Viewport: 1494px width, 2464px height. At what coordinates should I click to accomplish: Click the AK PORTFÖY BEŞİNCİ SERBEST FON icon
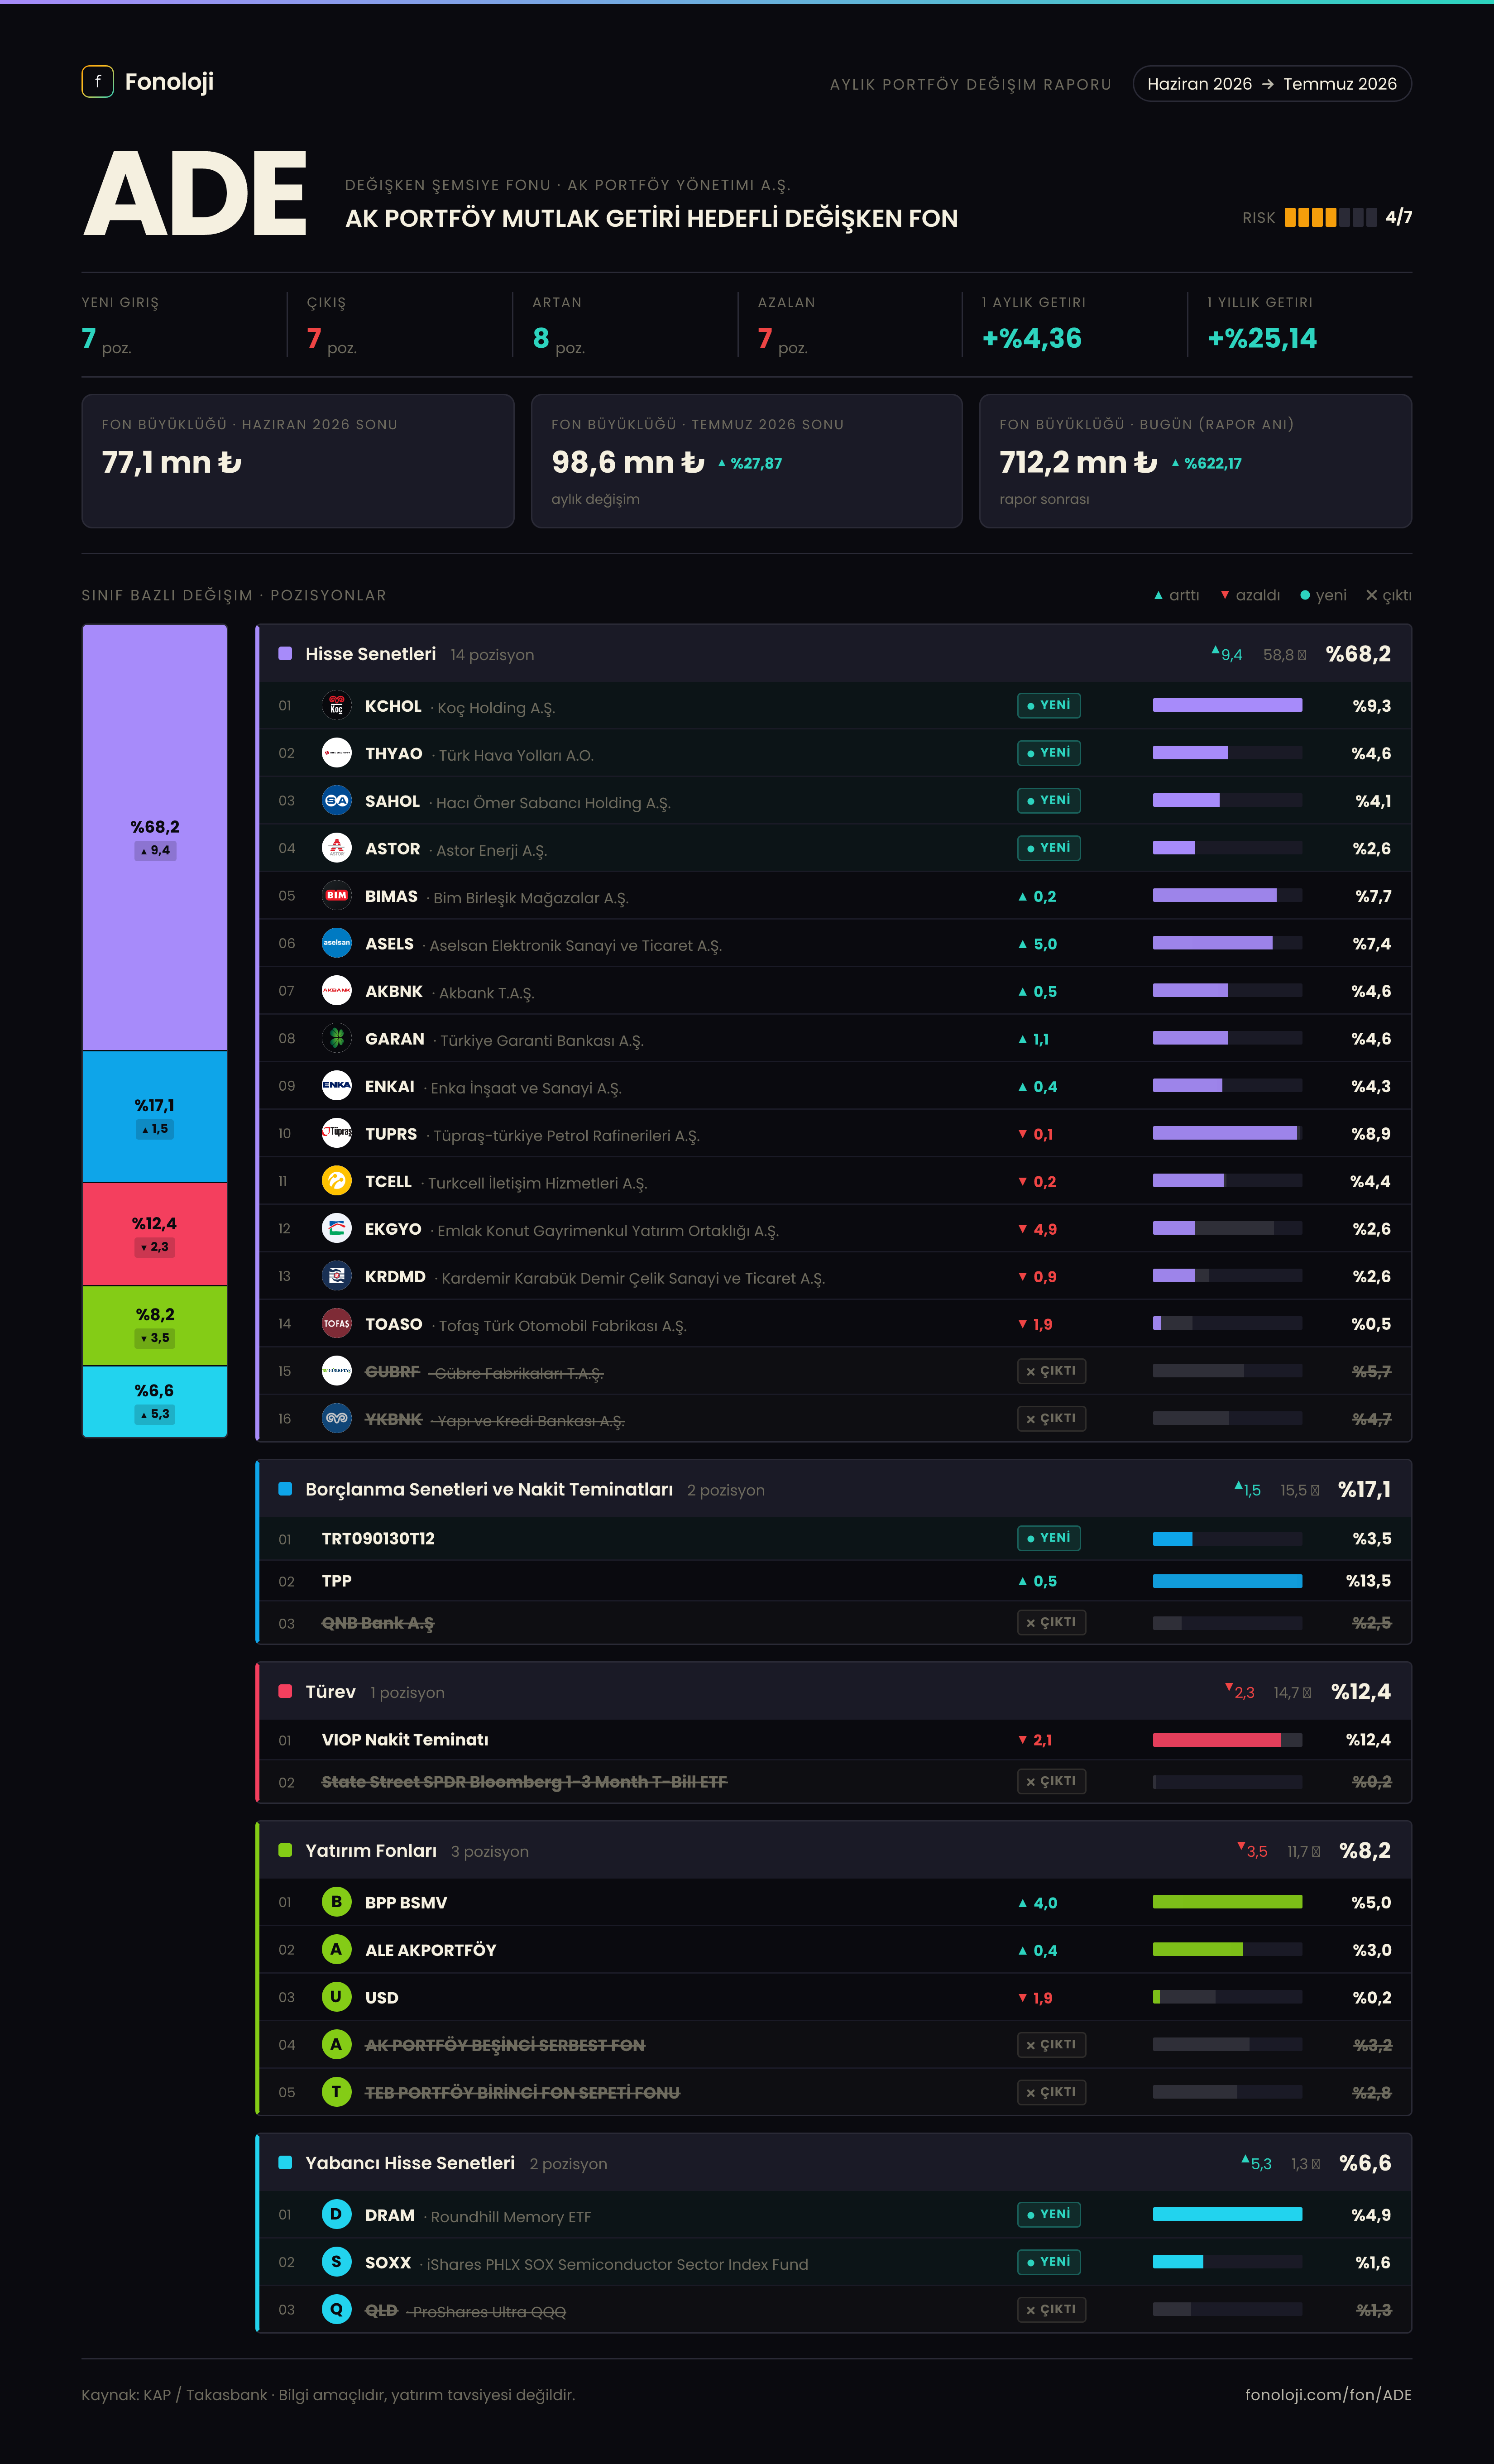tap(337, 2044)
